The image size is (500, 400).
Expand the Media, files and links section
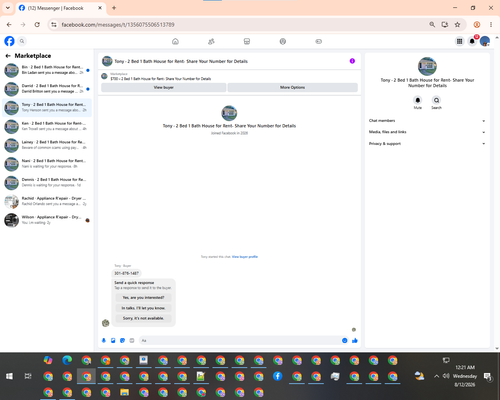pos(427,132)
